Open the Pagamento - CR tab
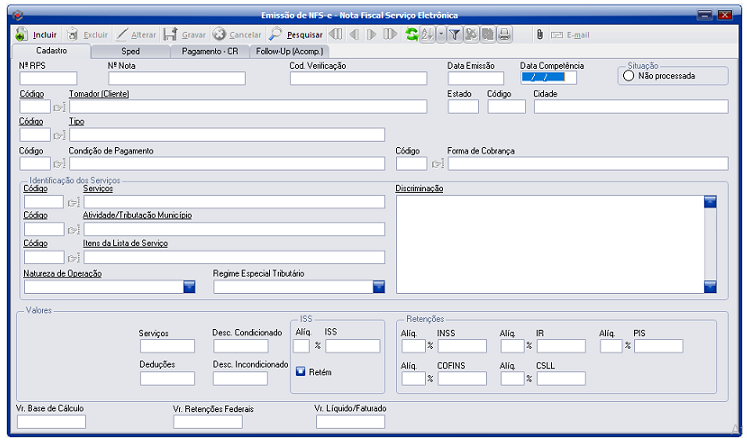The height and width of the screenshot is (444, 747). (210, 50)
